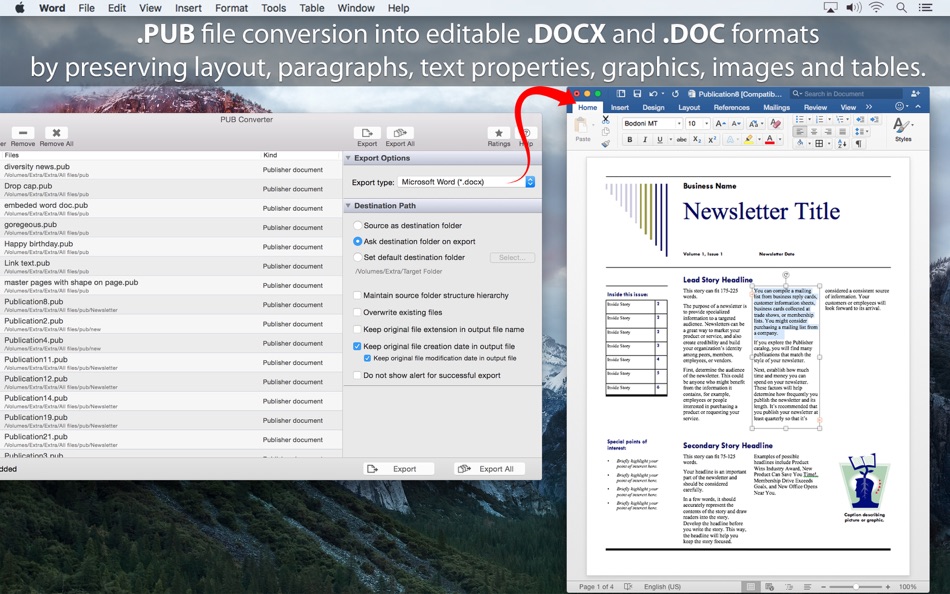
Task: Click the Search in Document field
Action: pos(845,94)
